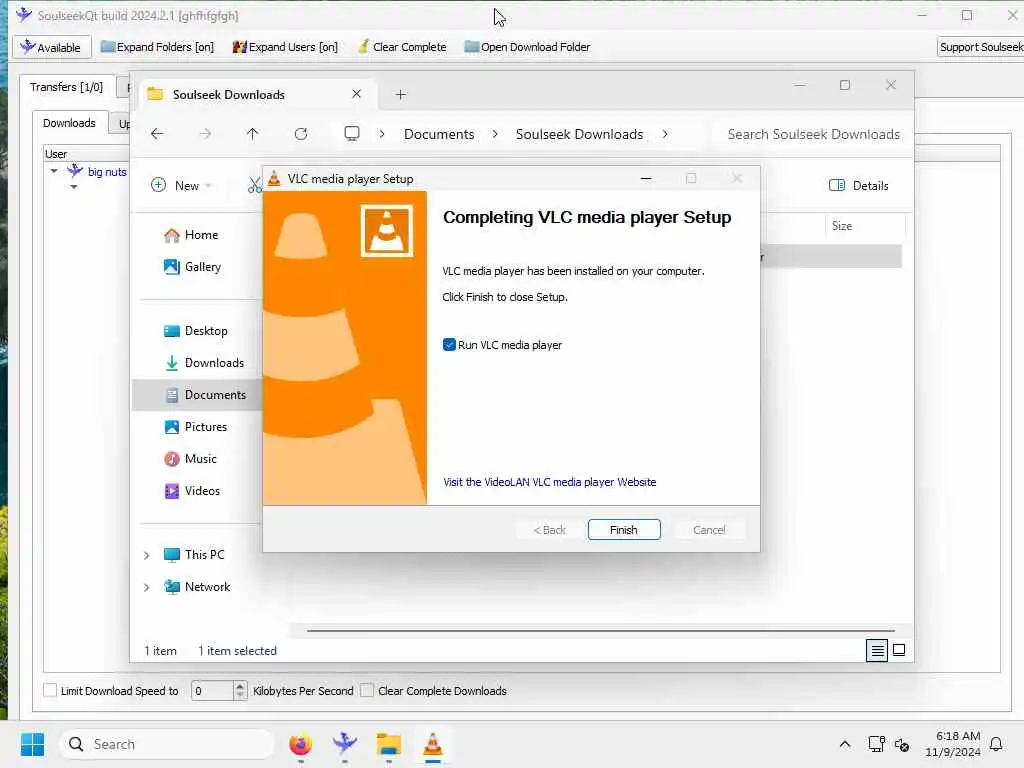Screen dimensions: 1024x768
Task: Toggle Expand Folders in Soulseek
Action: 157,47
